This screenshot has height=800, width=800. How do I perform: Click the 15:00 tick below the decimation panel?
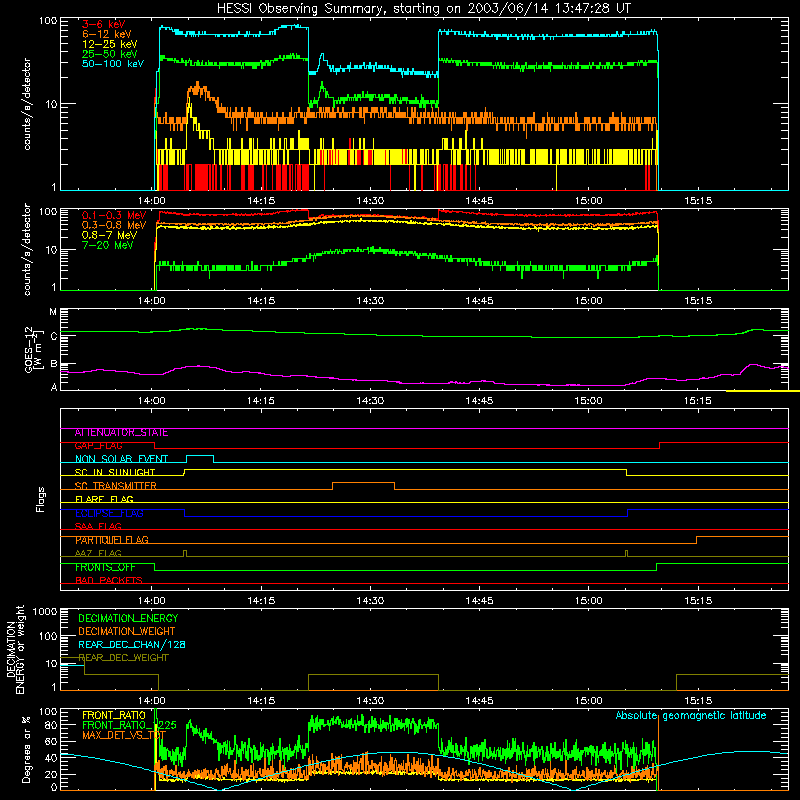pyautogui.click(x=588, y=701)
